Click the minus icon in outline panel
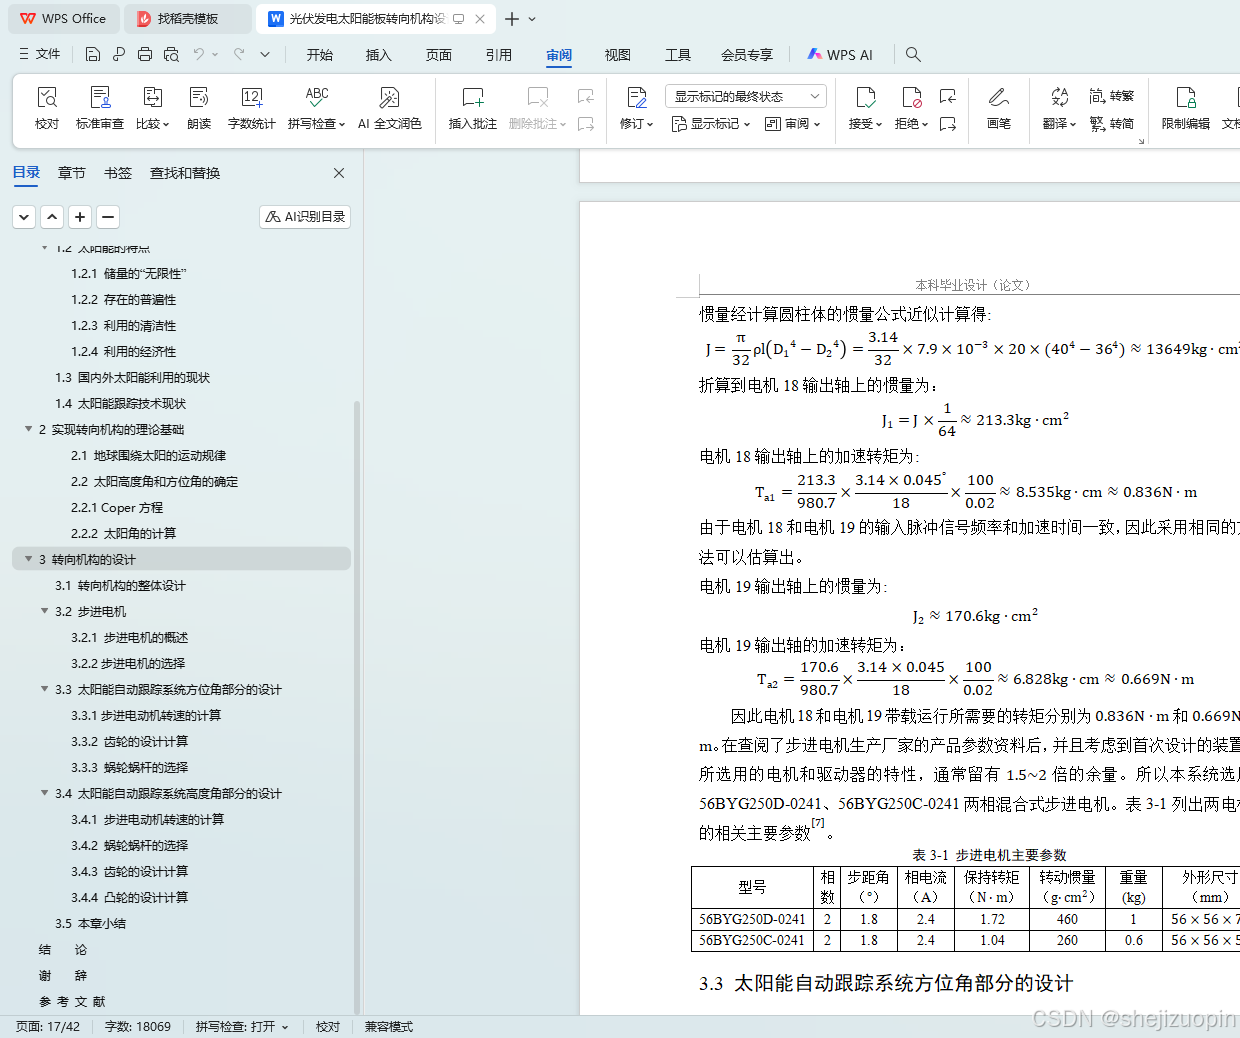 (x=109, y=216)
